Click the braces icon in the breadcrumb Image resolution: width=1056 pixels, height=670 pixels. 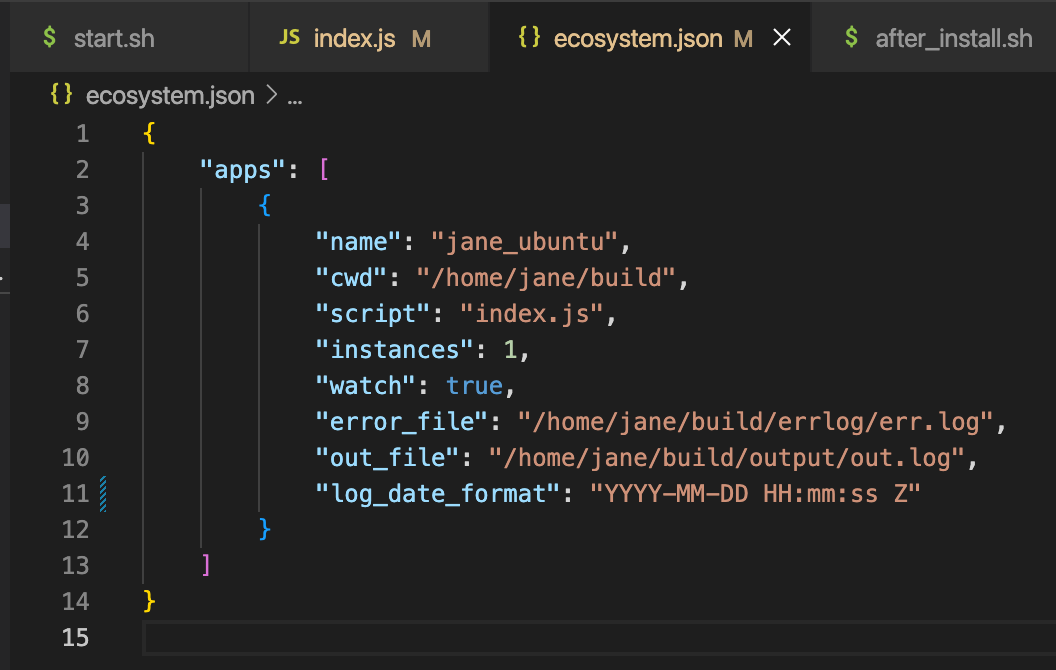61,94
